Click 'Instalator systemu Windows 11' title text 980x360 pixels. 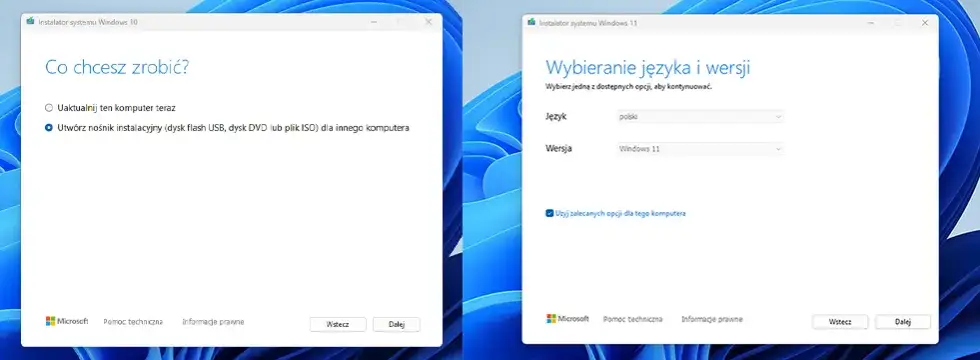[x=588, y=22]
